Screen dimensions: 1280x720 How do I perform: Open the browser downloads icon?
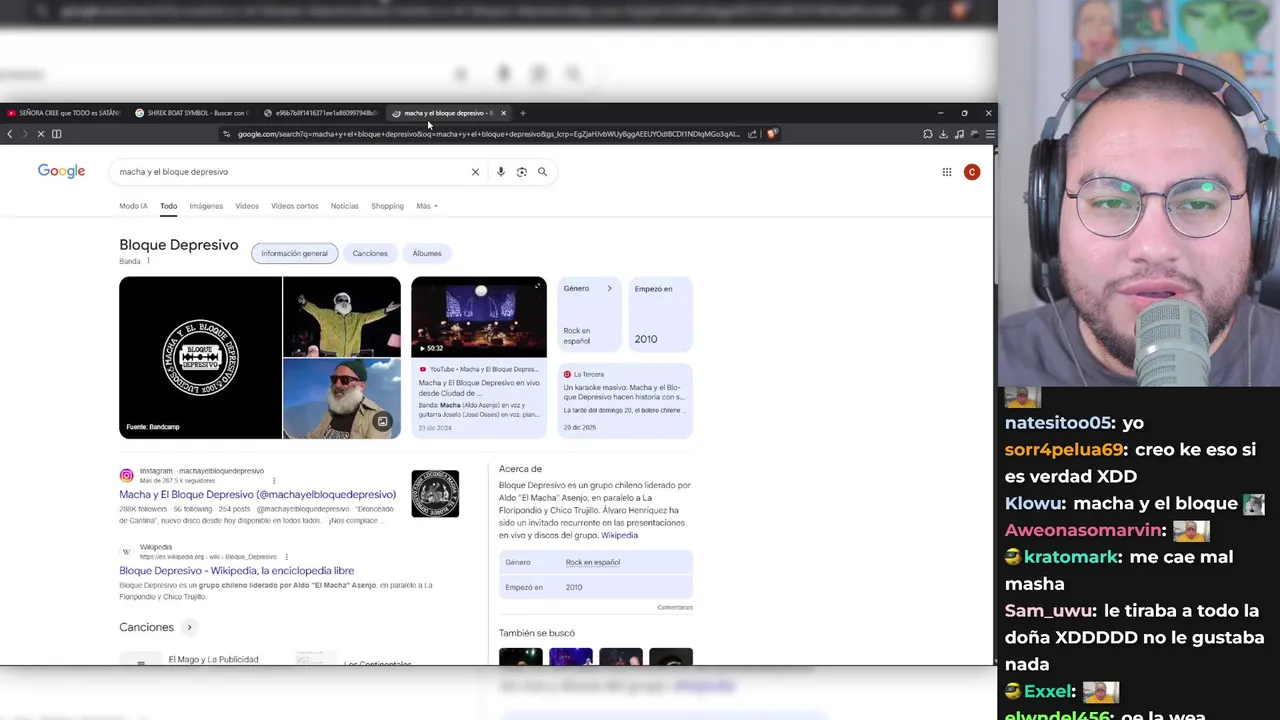point(943,134)
